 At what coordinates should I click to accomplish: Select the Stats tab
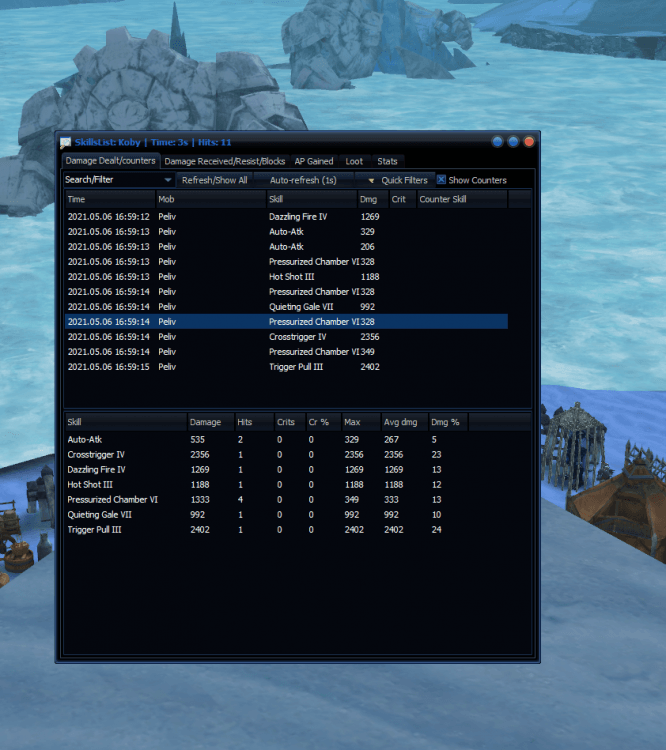[x=387, y=161]
